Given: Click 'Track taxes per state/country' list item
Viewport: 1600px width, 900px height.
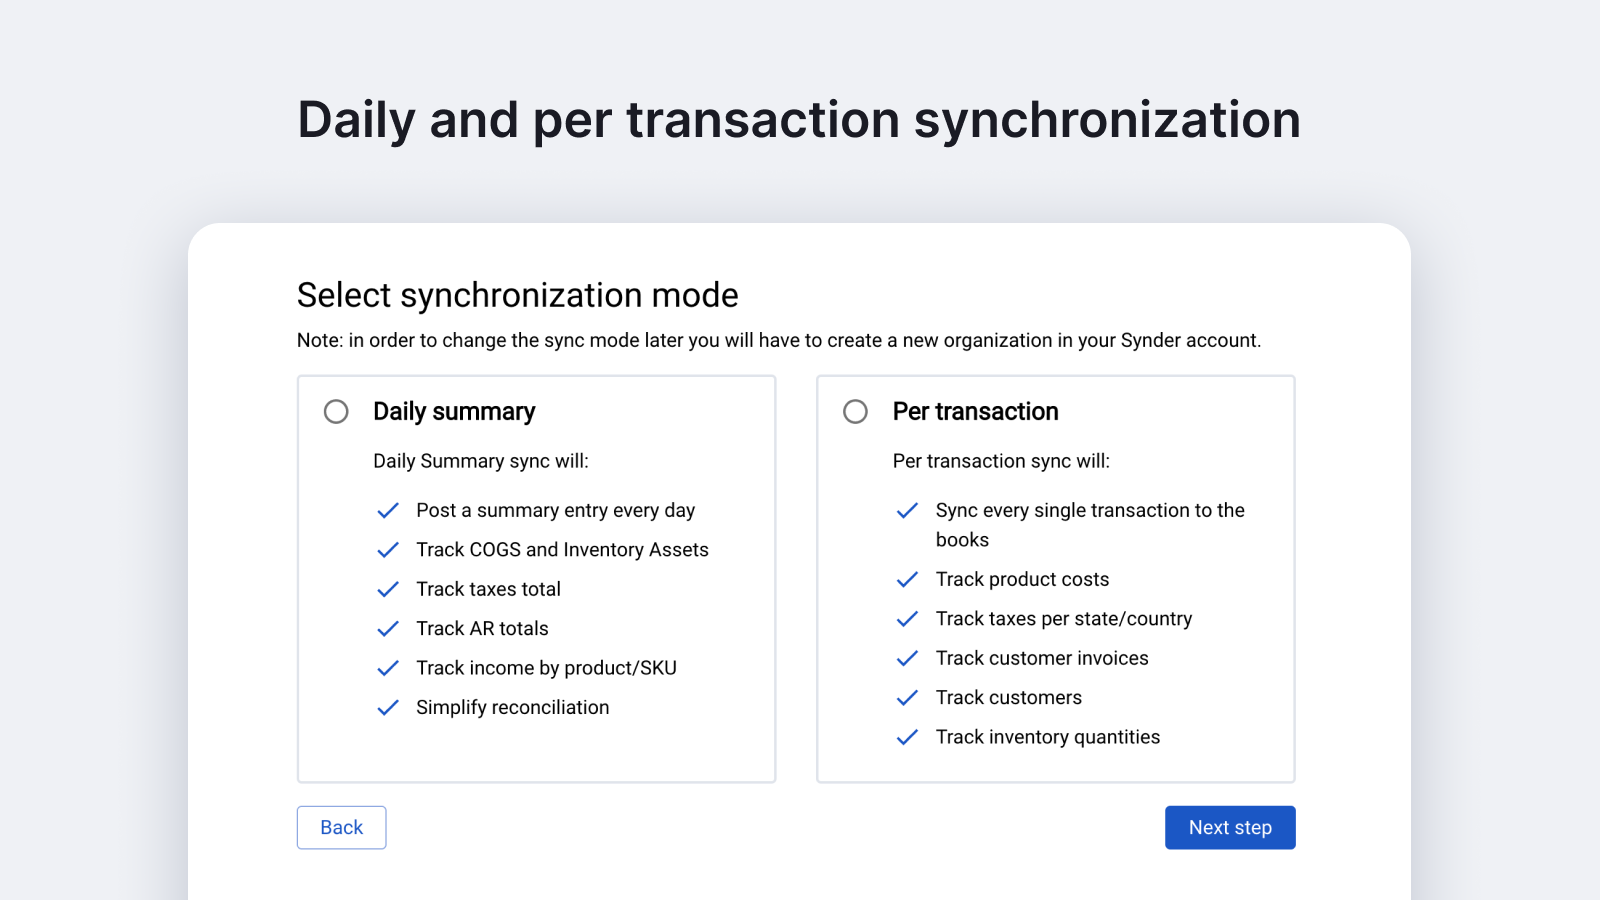Looking at the screenshot, I should 1064,618.
